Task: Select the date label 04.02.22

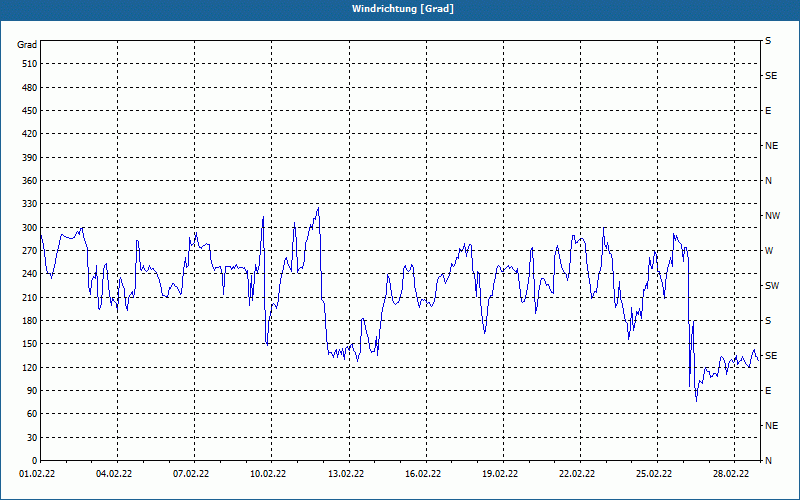Action: (x=114, y=474)
